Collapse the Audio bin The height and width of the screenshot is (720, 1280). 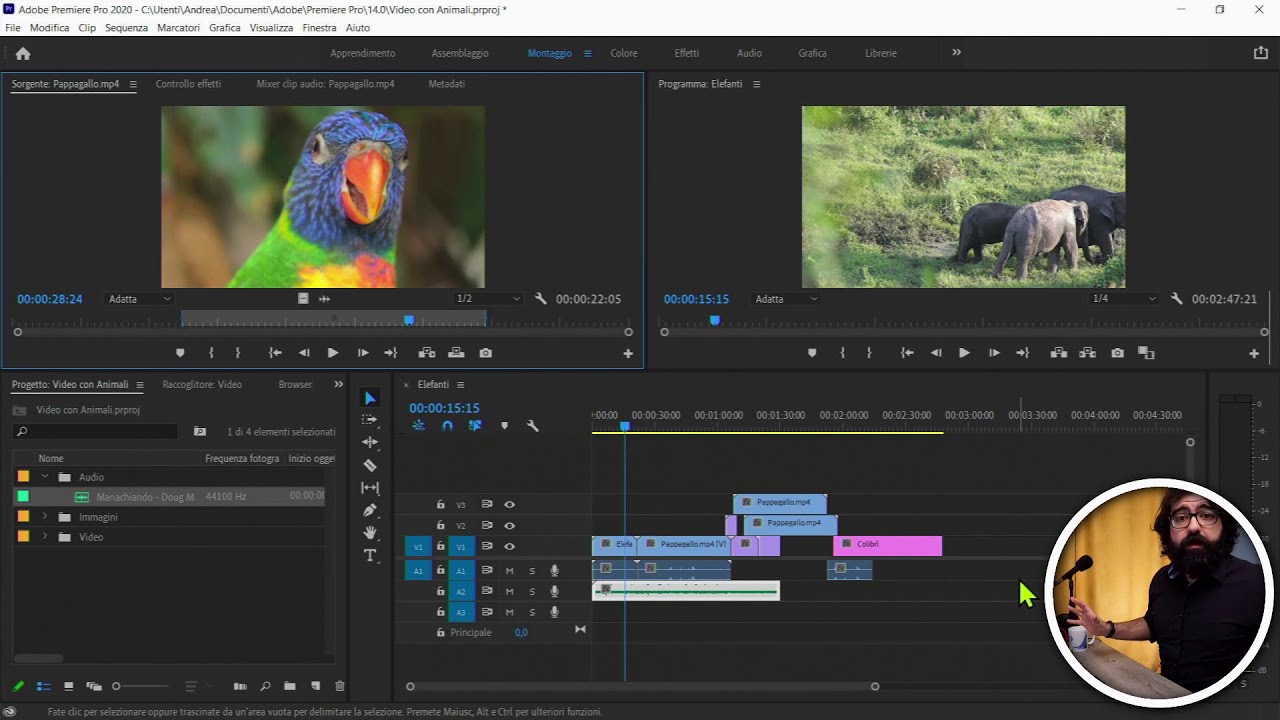(44, 477)
